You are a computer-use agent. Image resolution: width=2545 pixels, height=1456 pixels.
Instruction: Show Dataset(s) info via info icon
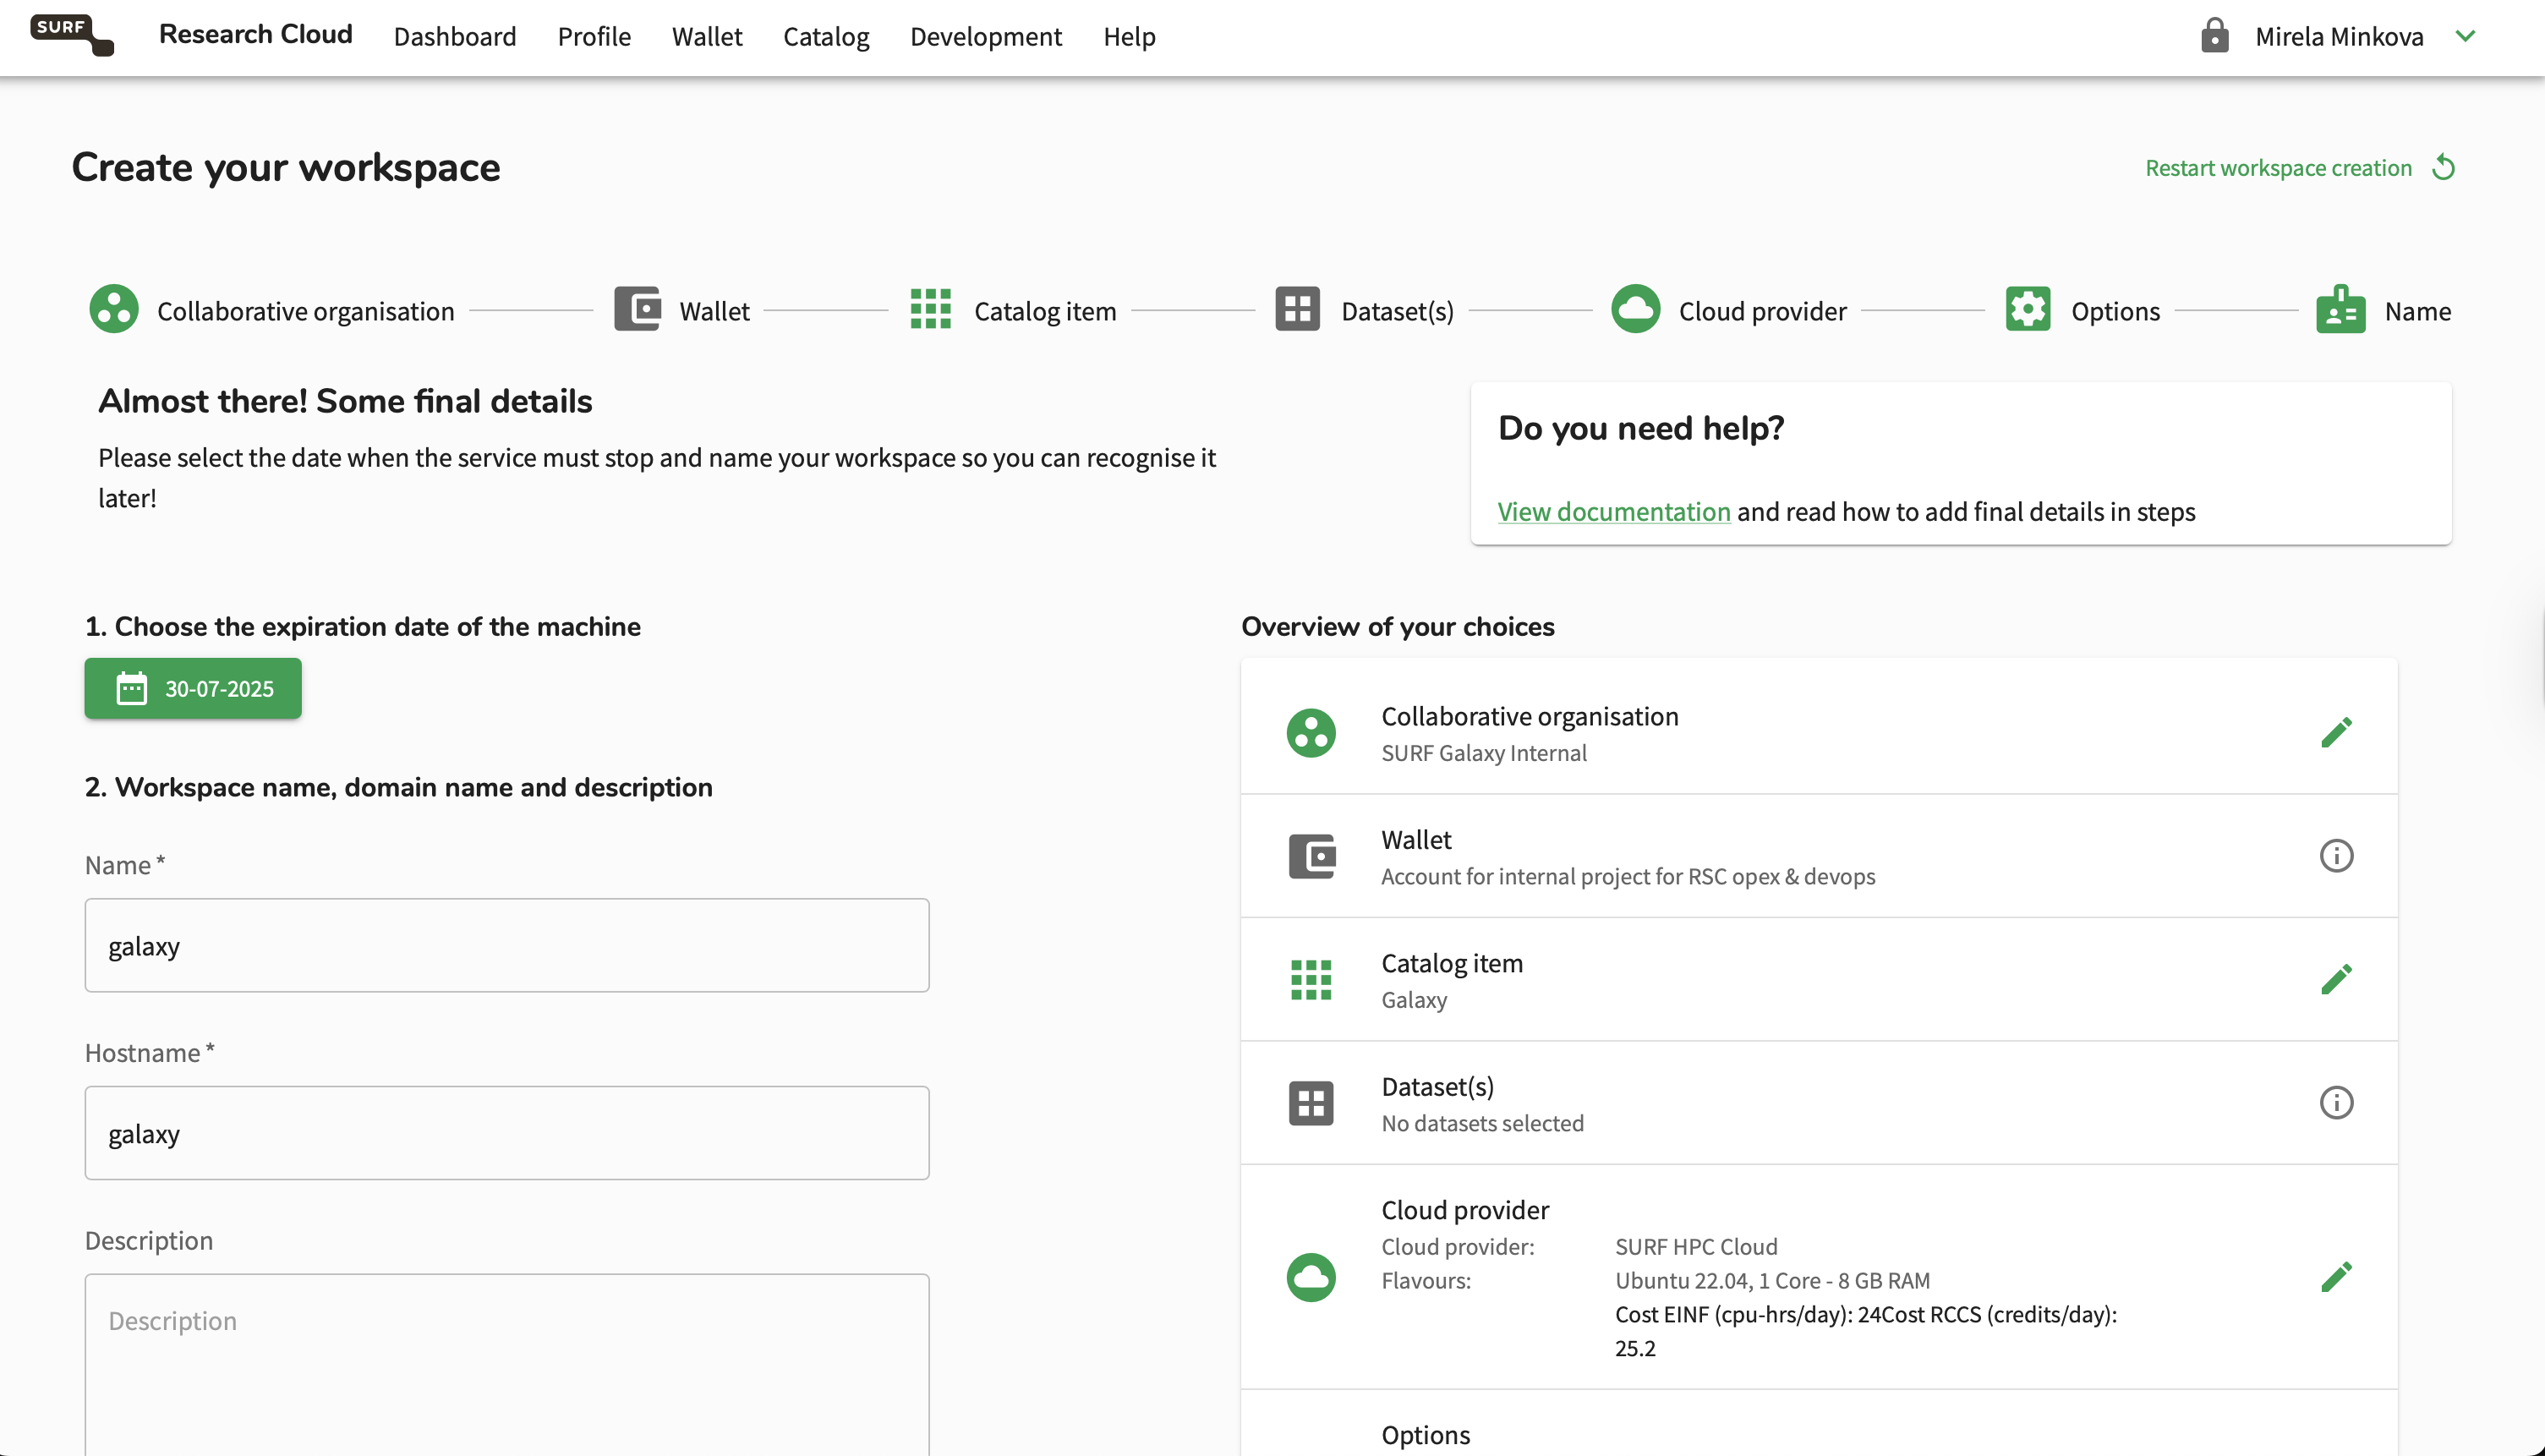pyautogui.click(x=2336, y=1103)
